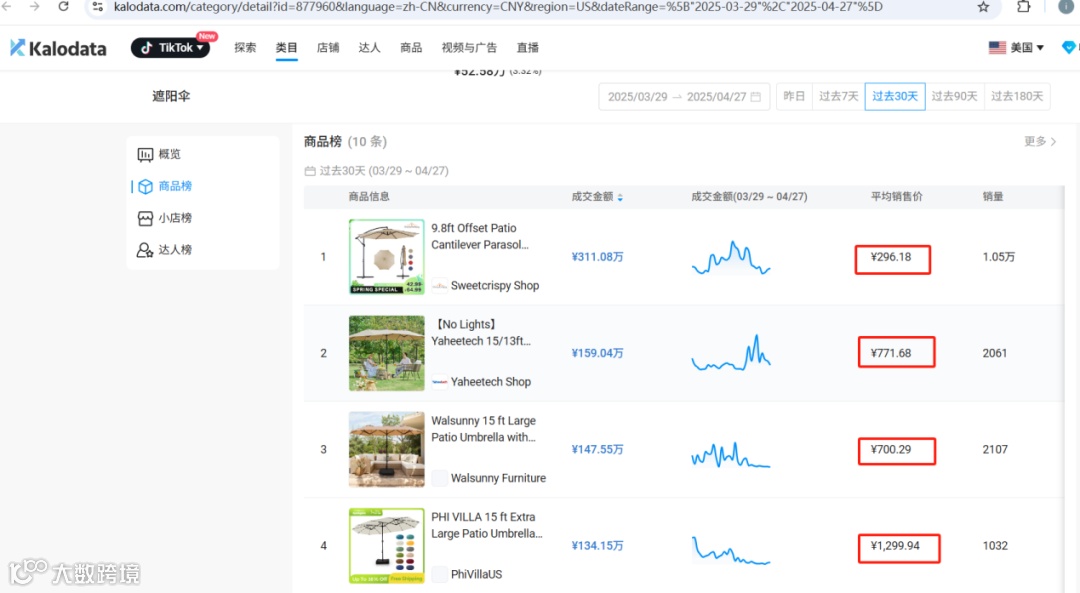Screen dimensions: 1080x593
Task: Click the calendar icon in date range field
Action: (756, 96)
